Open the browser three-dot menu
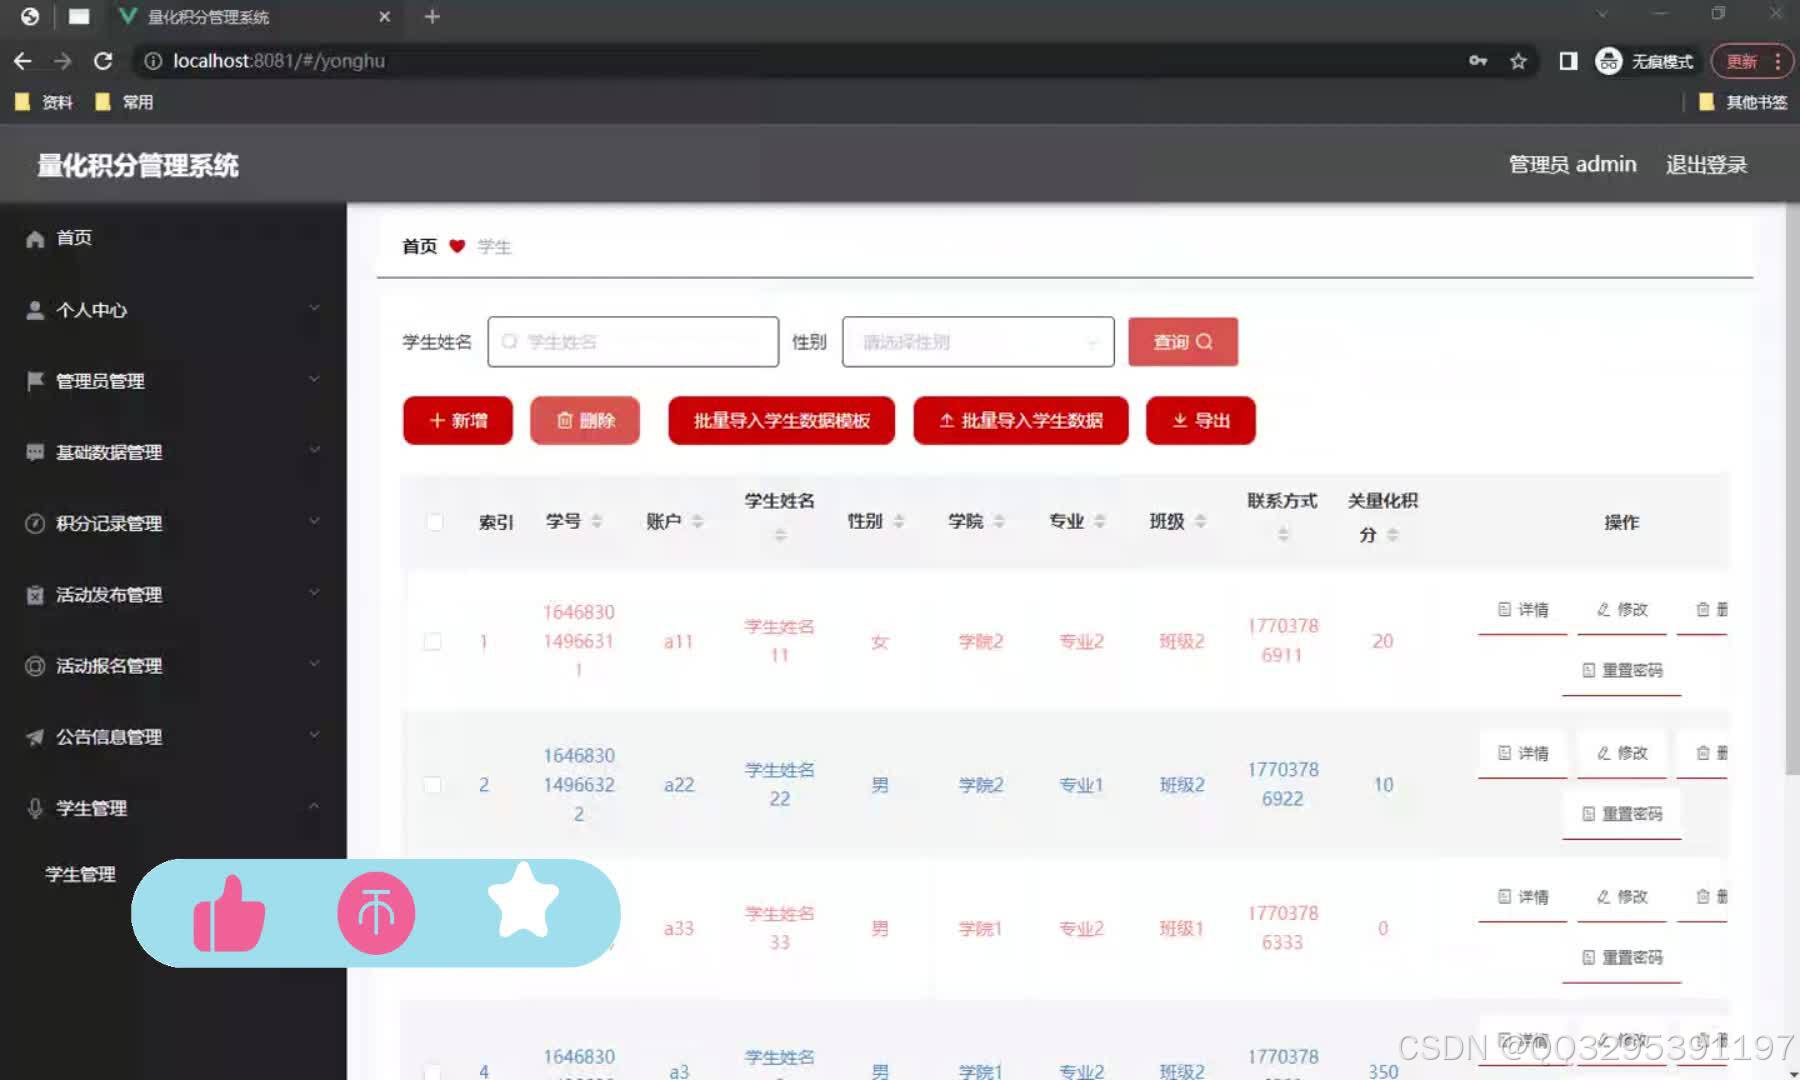The height and width of the screenshot is (1080, 1800). pyautogui.click(x=1777, y=61)
